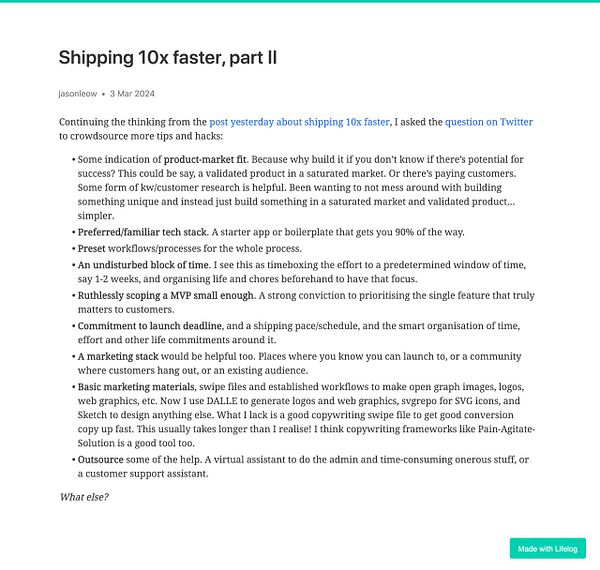Click the teal bar at the page top
Image resolution: width=600 pixels, height=570 pixels.
[x=300, y=2]
